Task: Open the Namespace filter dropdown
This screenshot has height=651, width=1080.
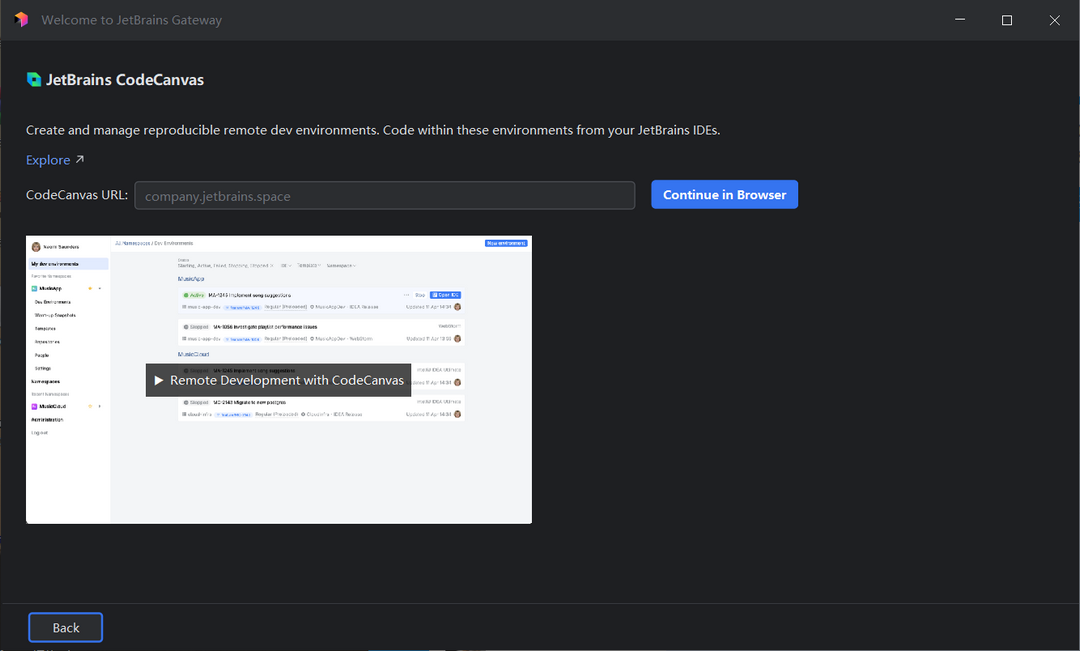Action: (x=343, y=265)
